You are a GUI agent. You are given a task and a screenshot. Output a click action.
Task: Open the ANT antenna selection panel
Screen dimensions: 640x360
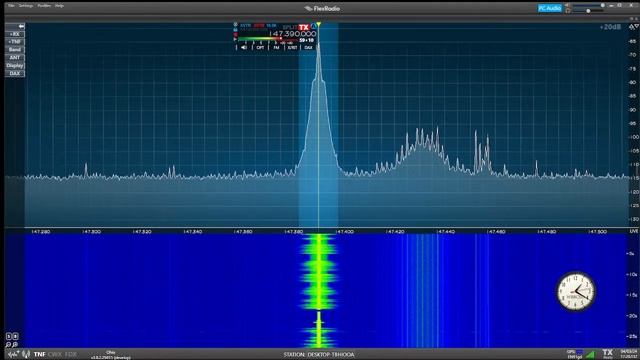point(15,58)
